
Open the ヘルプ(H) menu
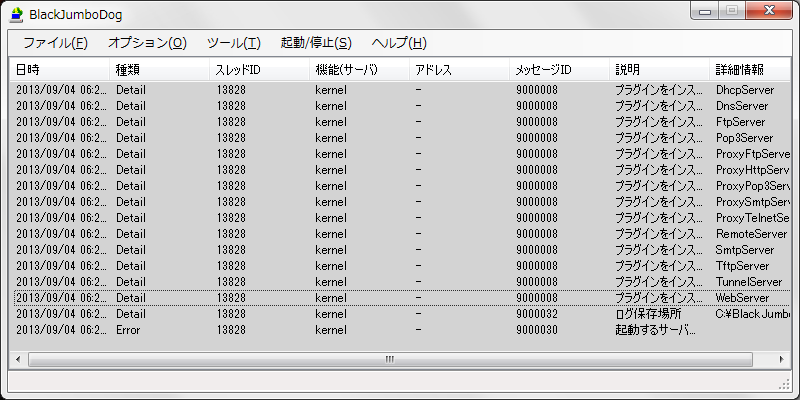(x=399, y=43)
